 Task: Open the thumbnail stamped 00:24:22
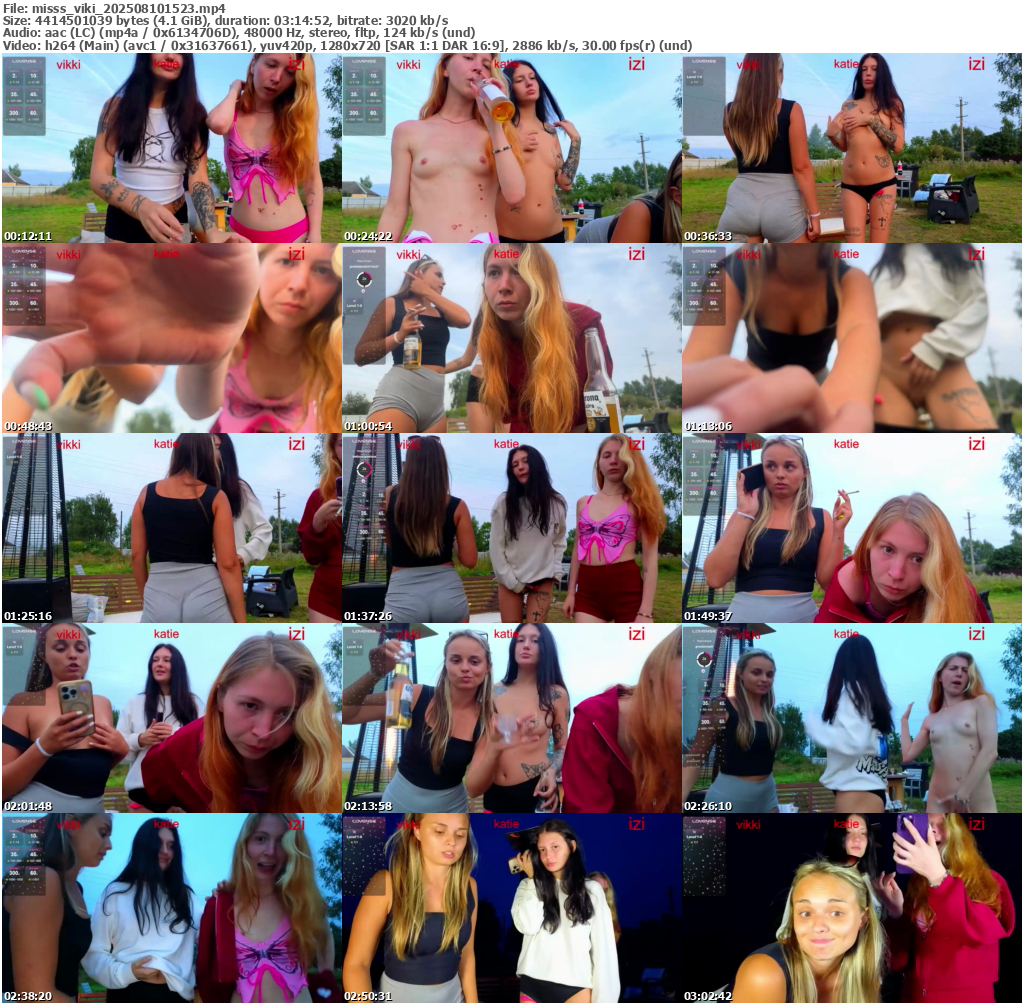pos(512,148)
